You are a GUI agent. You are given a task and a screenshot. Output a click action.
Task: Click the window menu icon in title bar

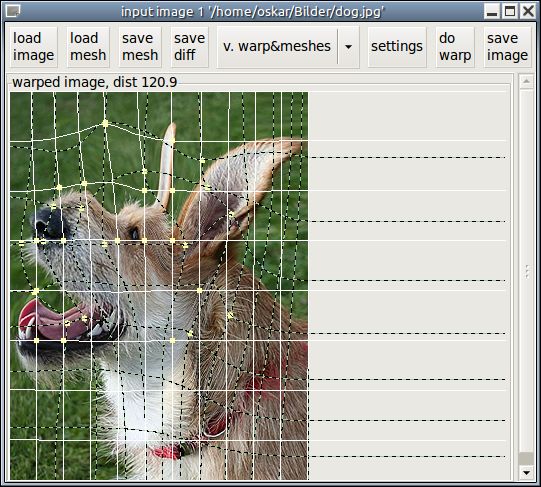tap(13, 11)
